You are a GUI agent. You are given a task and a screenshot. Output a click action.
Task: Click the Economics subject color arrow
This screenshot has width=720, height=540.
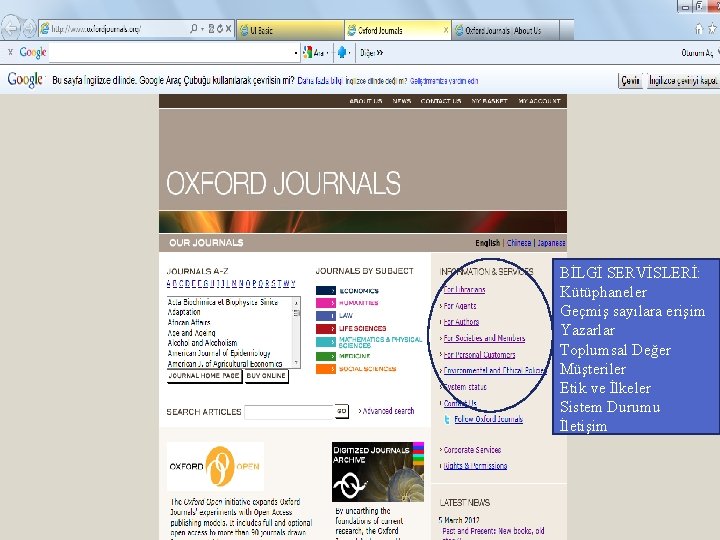(326, 291)
